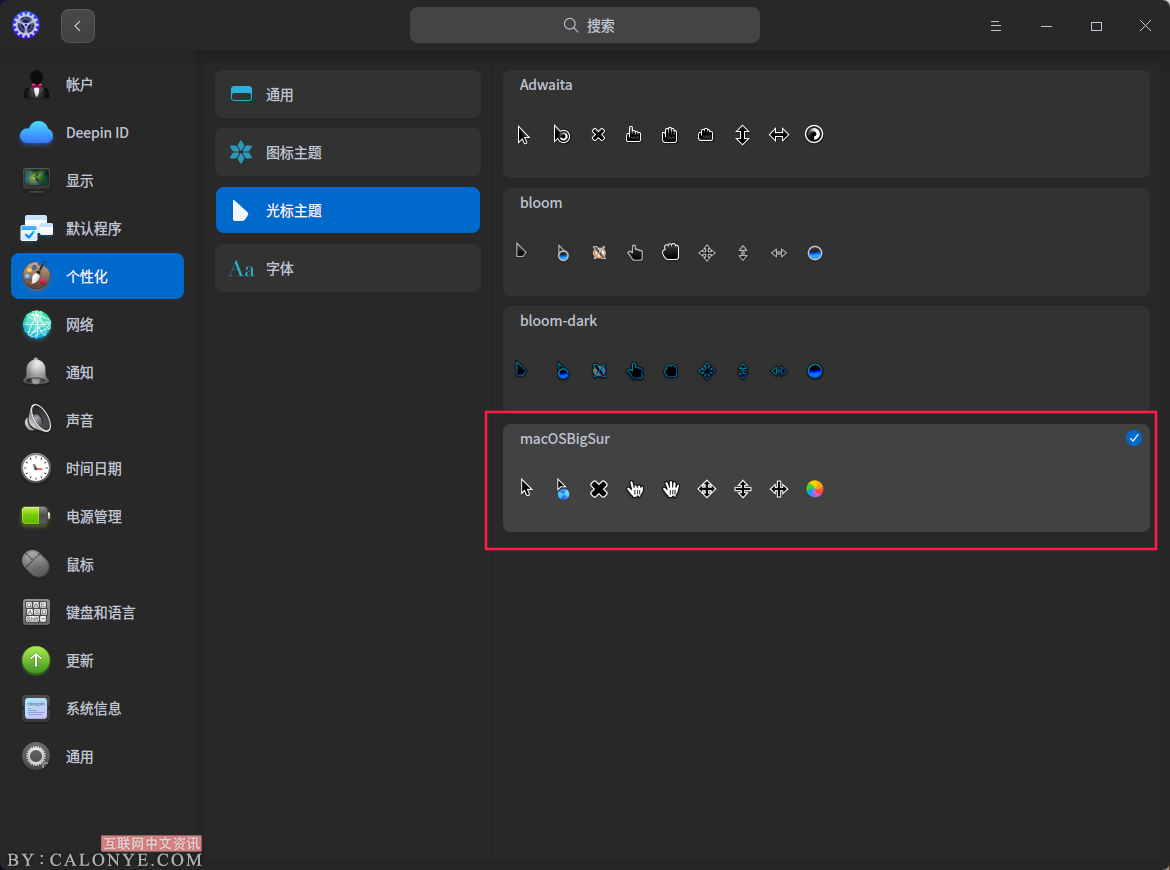Switch to the General (通用) personalization tab
This screenshot has width=1170, height=870.
pos(347,95)
